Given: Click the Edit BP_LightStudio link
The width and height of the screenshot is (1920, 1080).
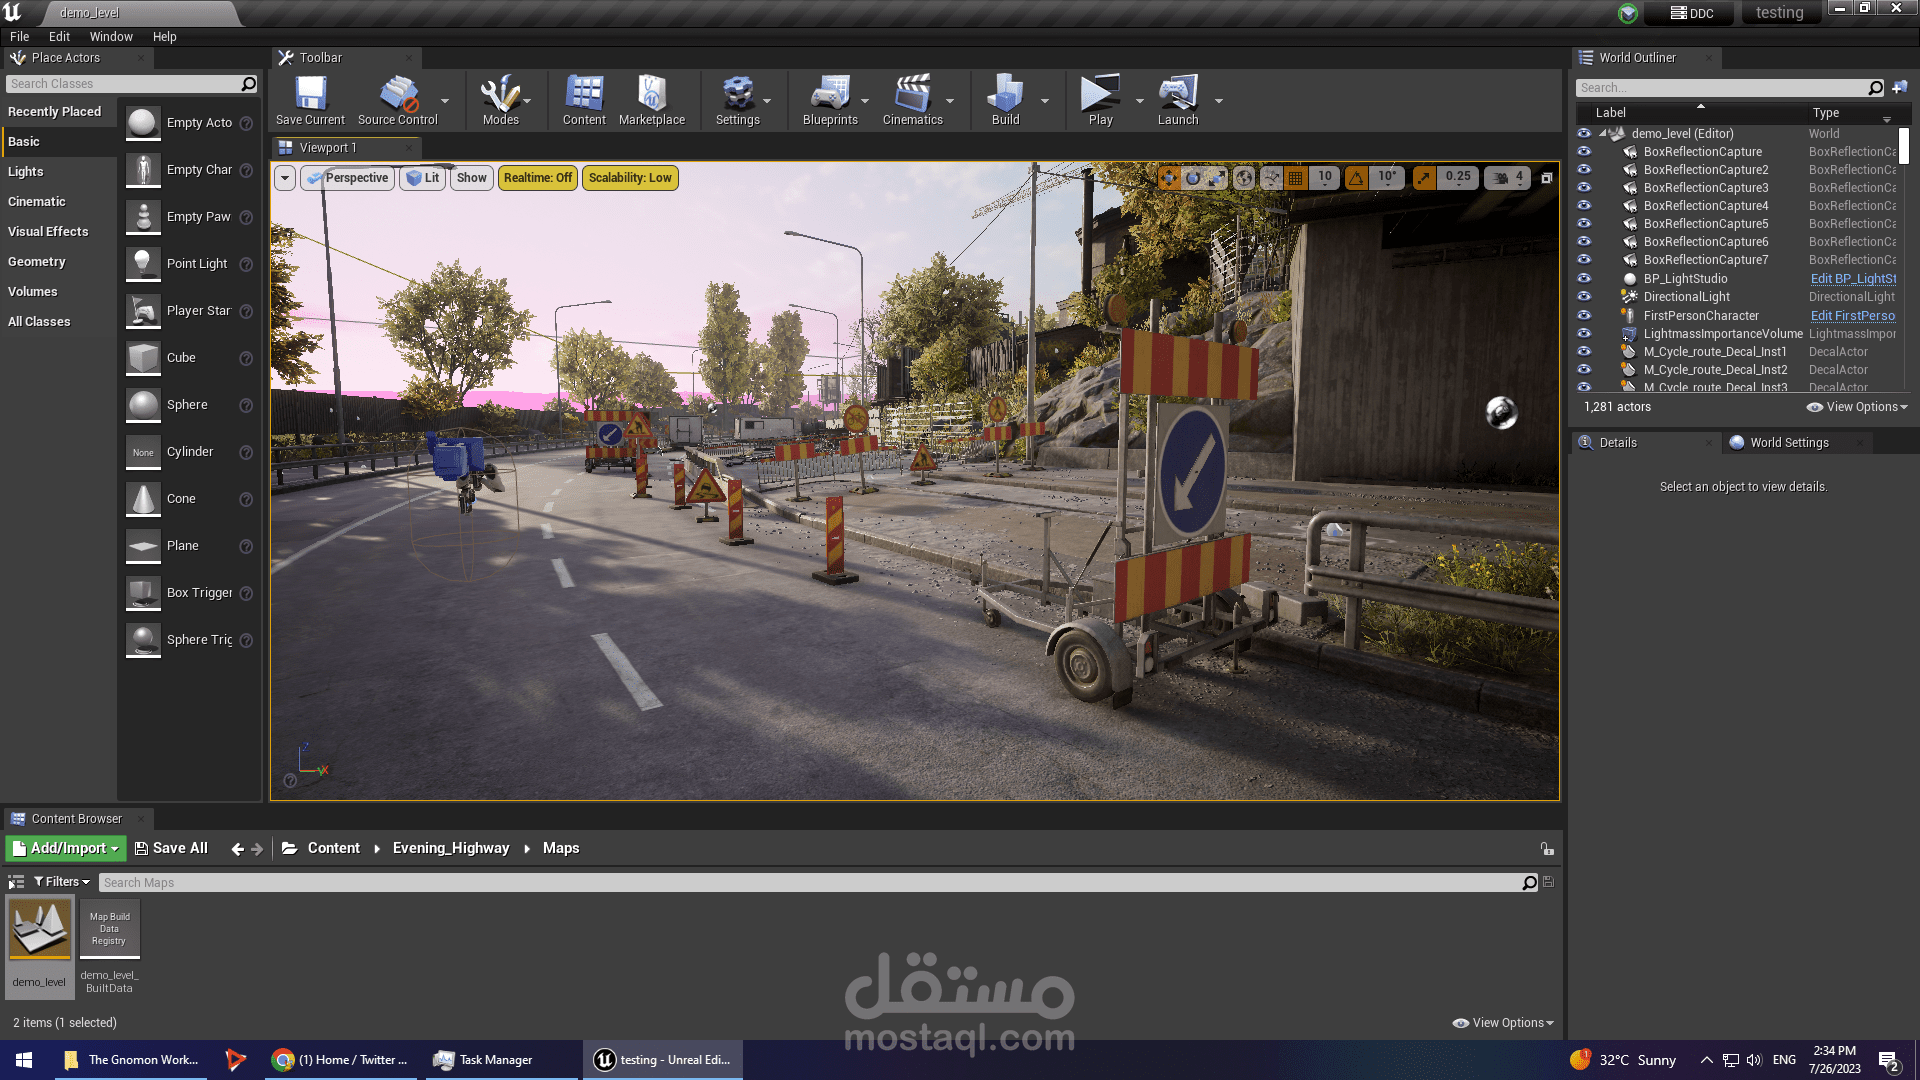Looking at the screenshot, I should [1852, 279].
